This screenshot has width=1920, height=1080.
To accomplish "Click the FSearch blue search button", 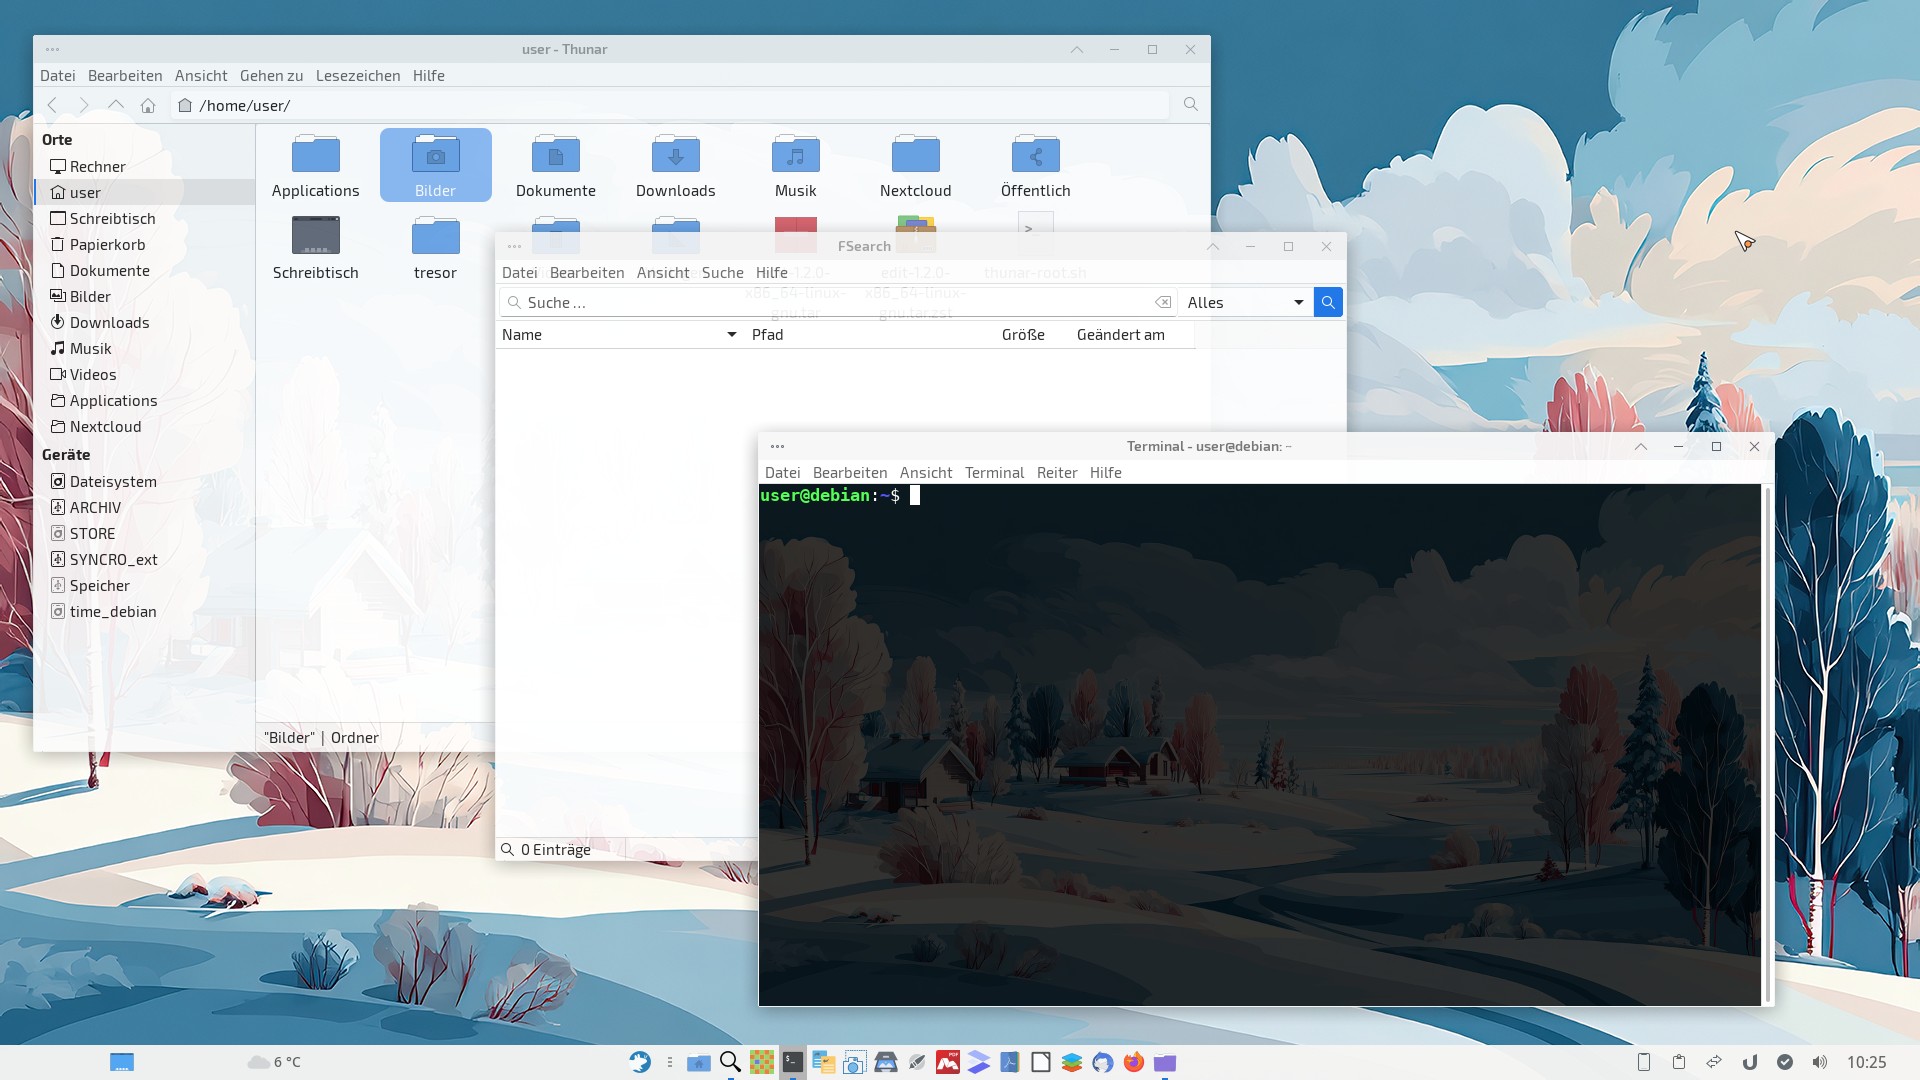I will click(x=1328, y=302).
